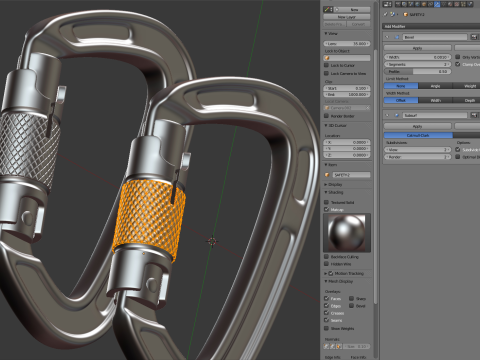Click the Convert button

click(x=359, y=24)
